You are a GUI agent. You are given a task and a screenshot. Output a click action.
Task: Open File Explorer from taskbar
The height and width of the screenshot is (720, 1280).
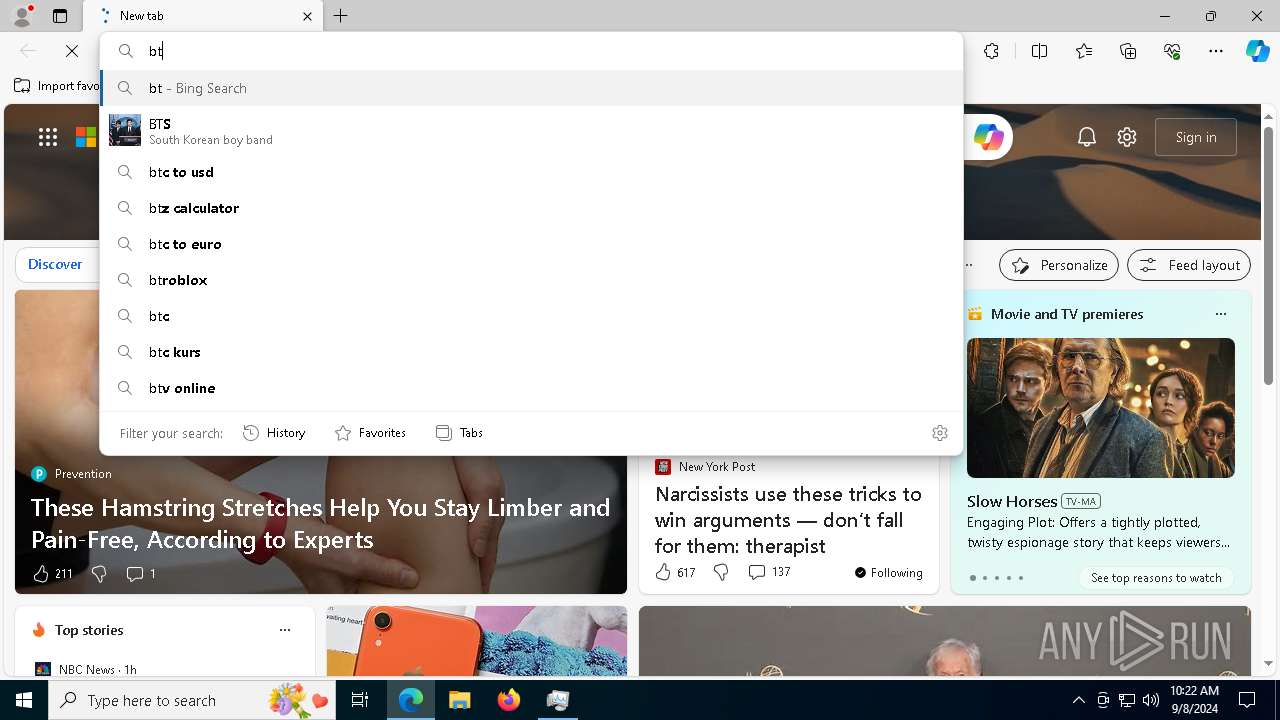point(459,700)
